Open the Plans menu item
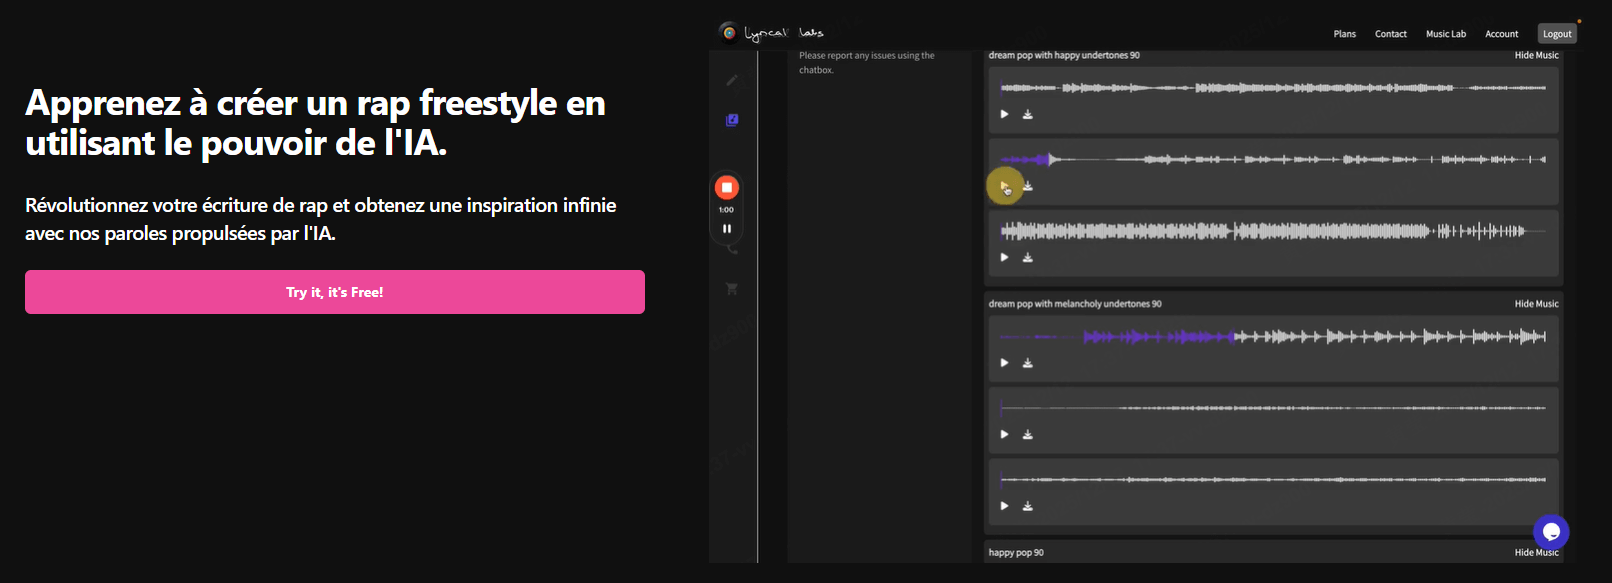 click(1345, 34)
